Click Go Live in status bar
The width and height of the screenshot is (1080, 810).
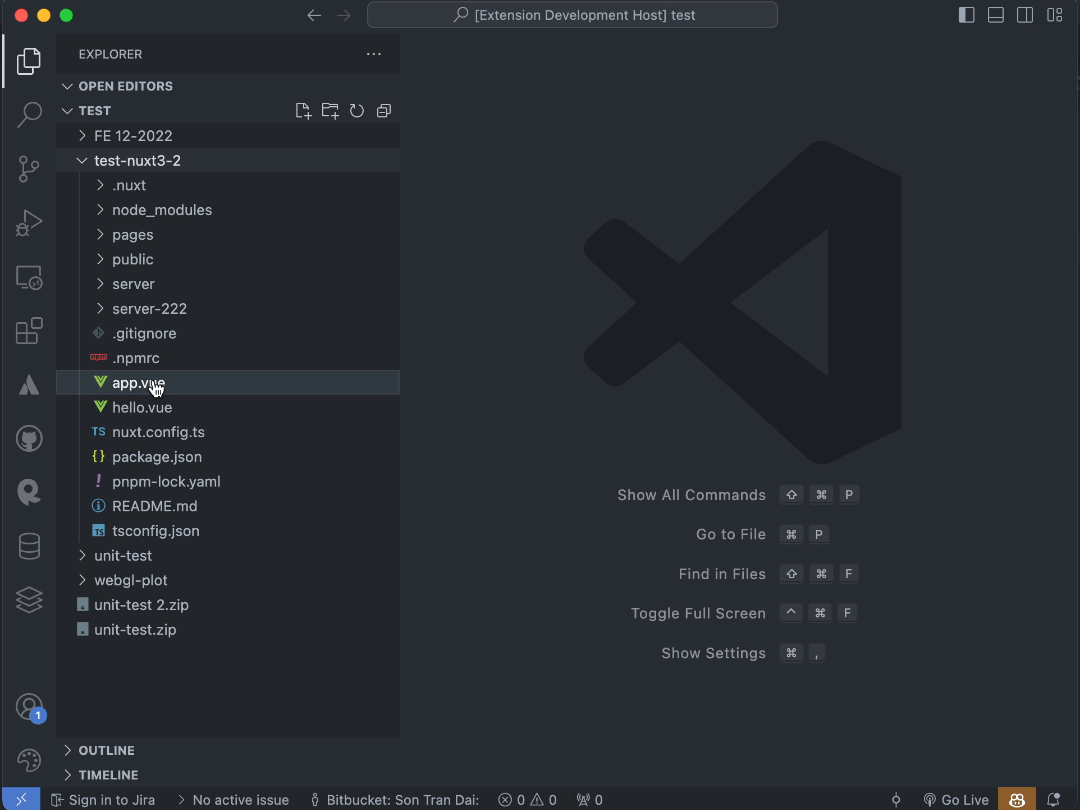pyautogui.click(x=955, y=800)
